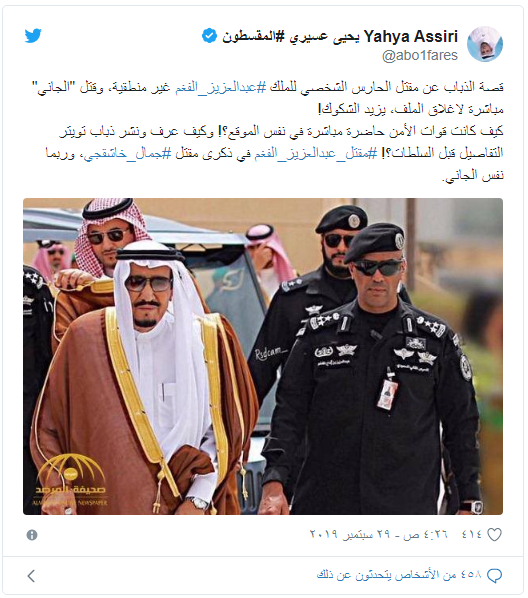Click the Yahya Assiri display name

[411, 37]
